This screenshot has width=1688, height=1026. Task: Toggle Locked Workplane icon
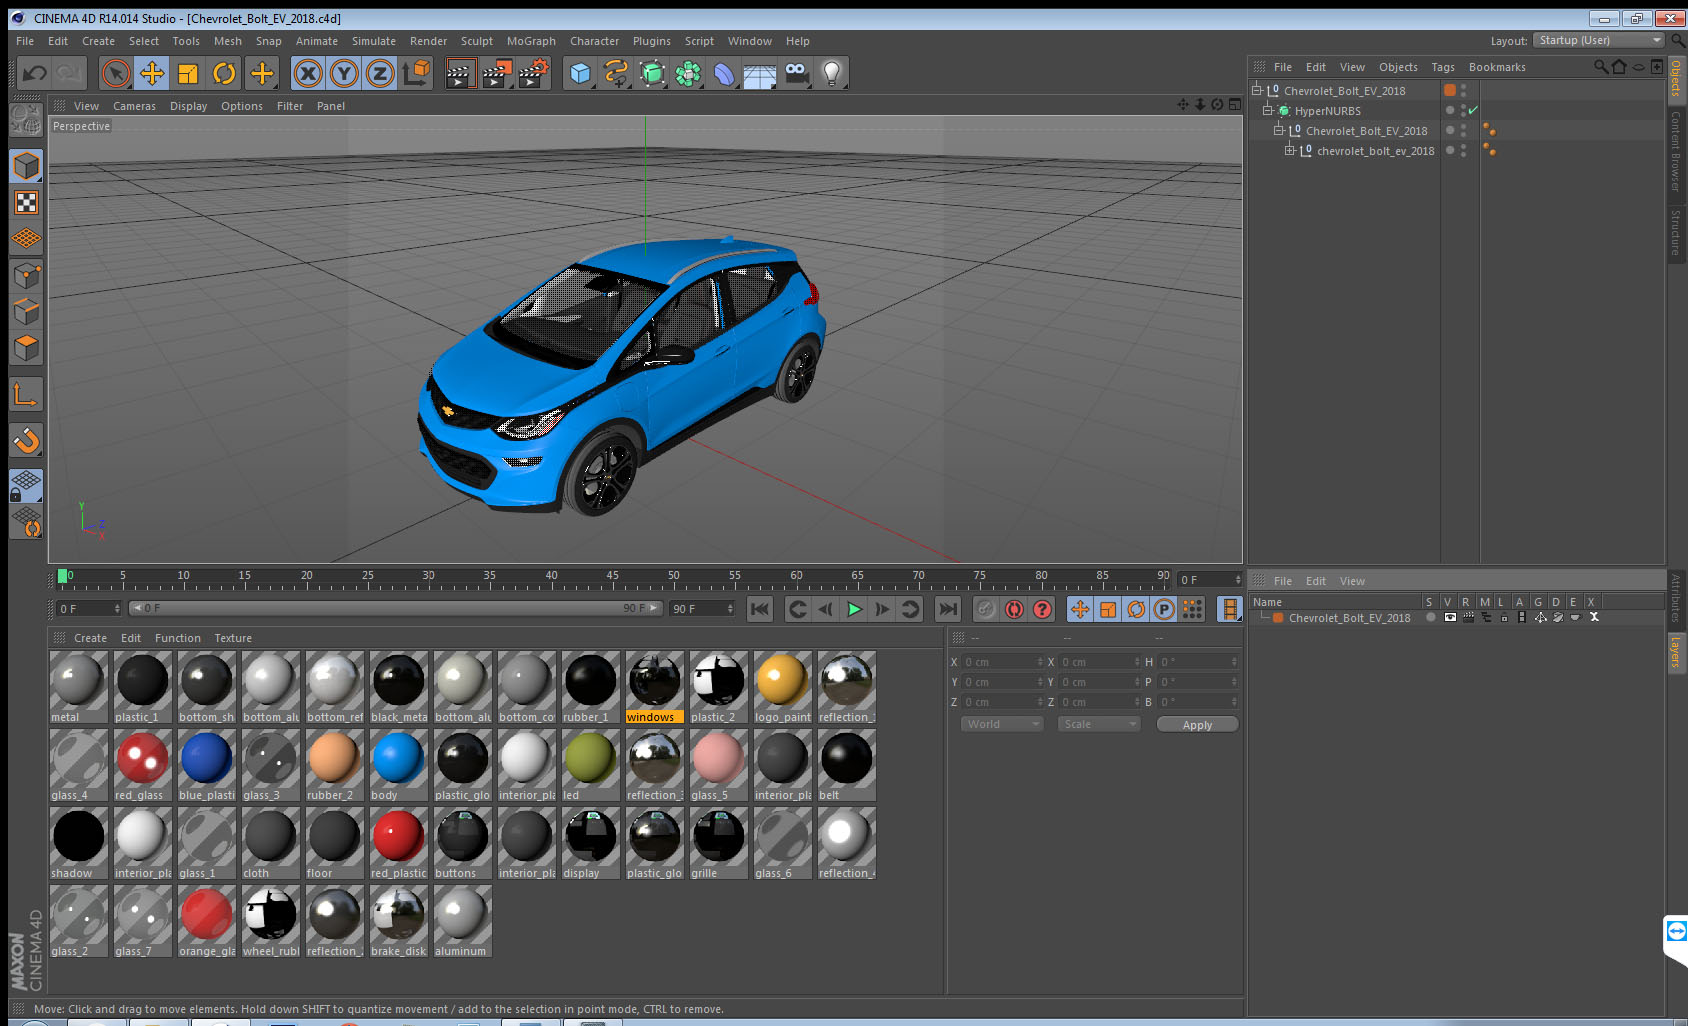(x=26, y=486)
